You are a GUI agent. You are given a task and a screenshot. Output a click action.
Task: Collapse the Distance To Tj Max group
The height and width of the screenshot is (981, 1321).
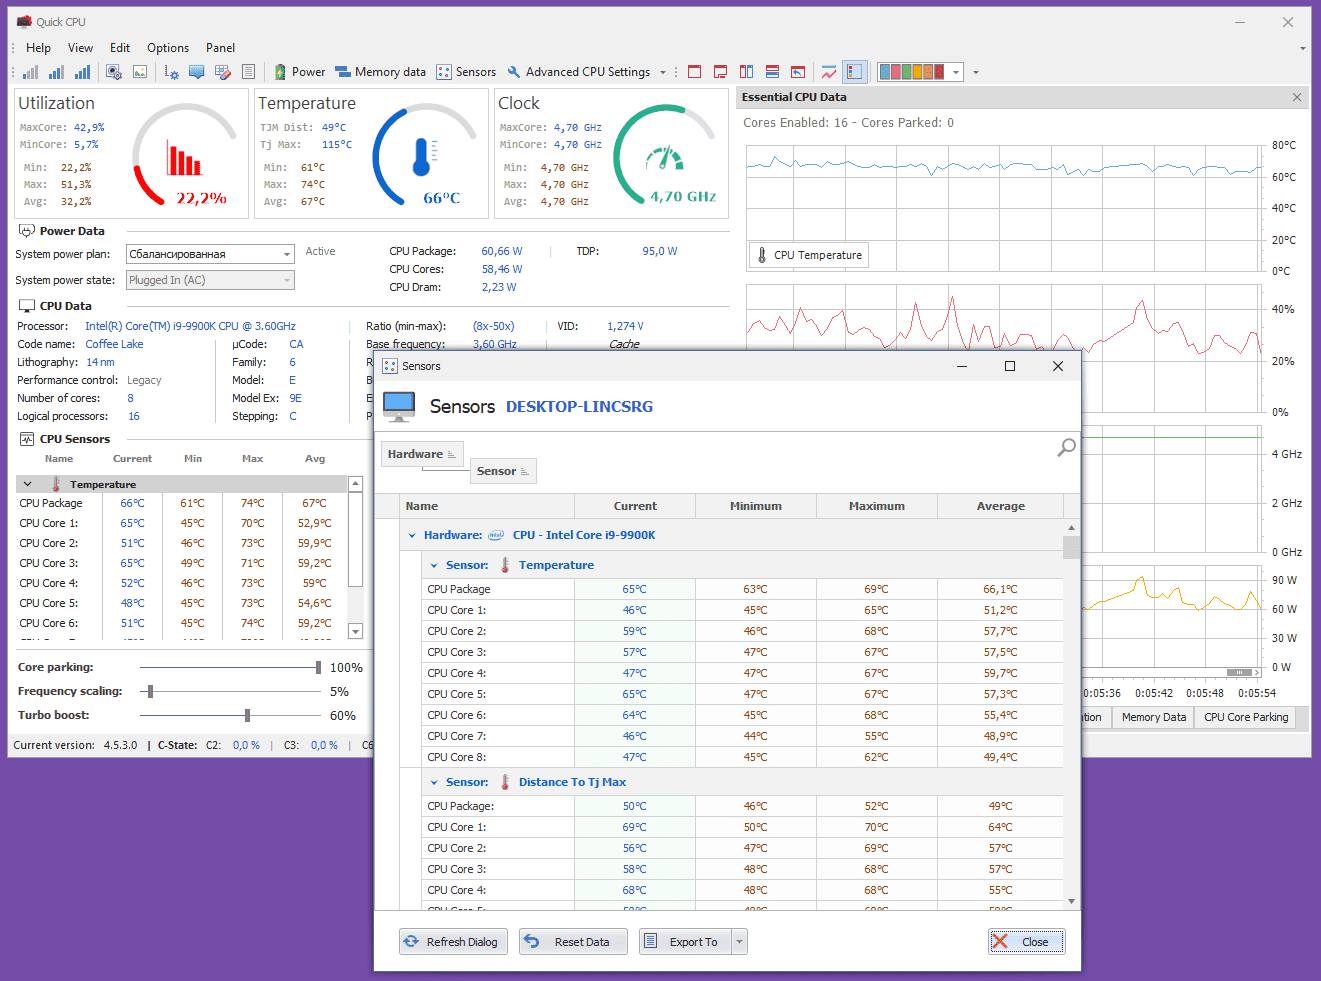(434, 782)
